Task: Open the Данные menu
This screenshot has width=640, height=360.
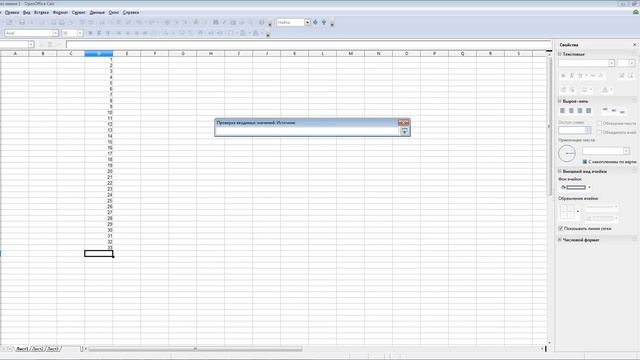Action: pos(97,13)
